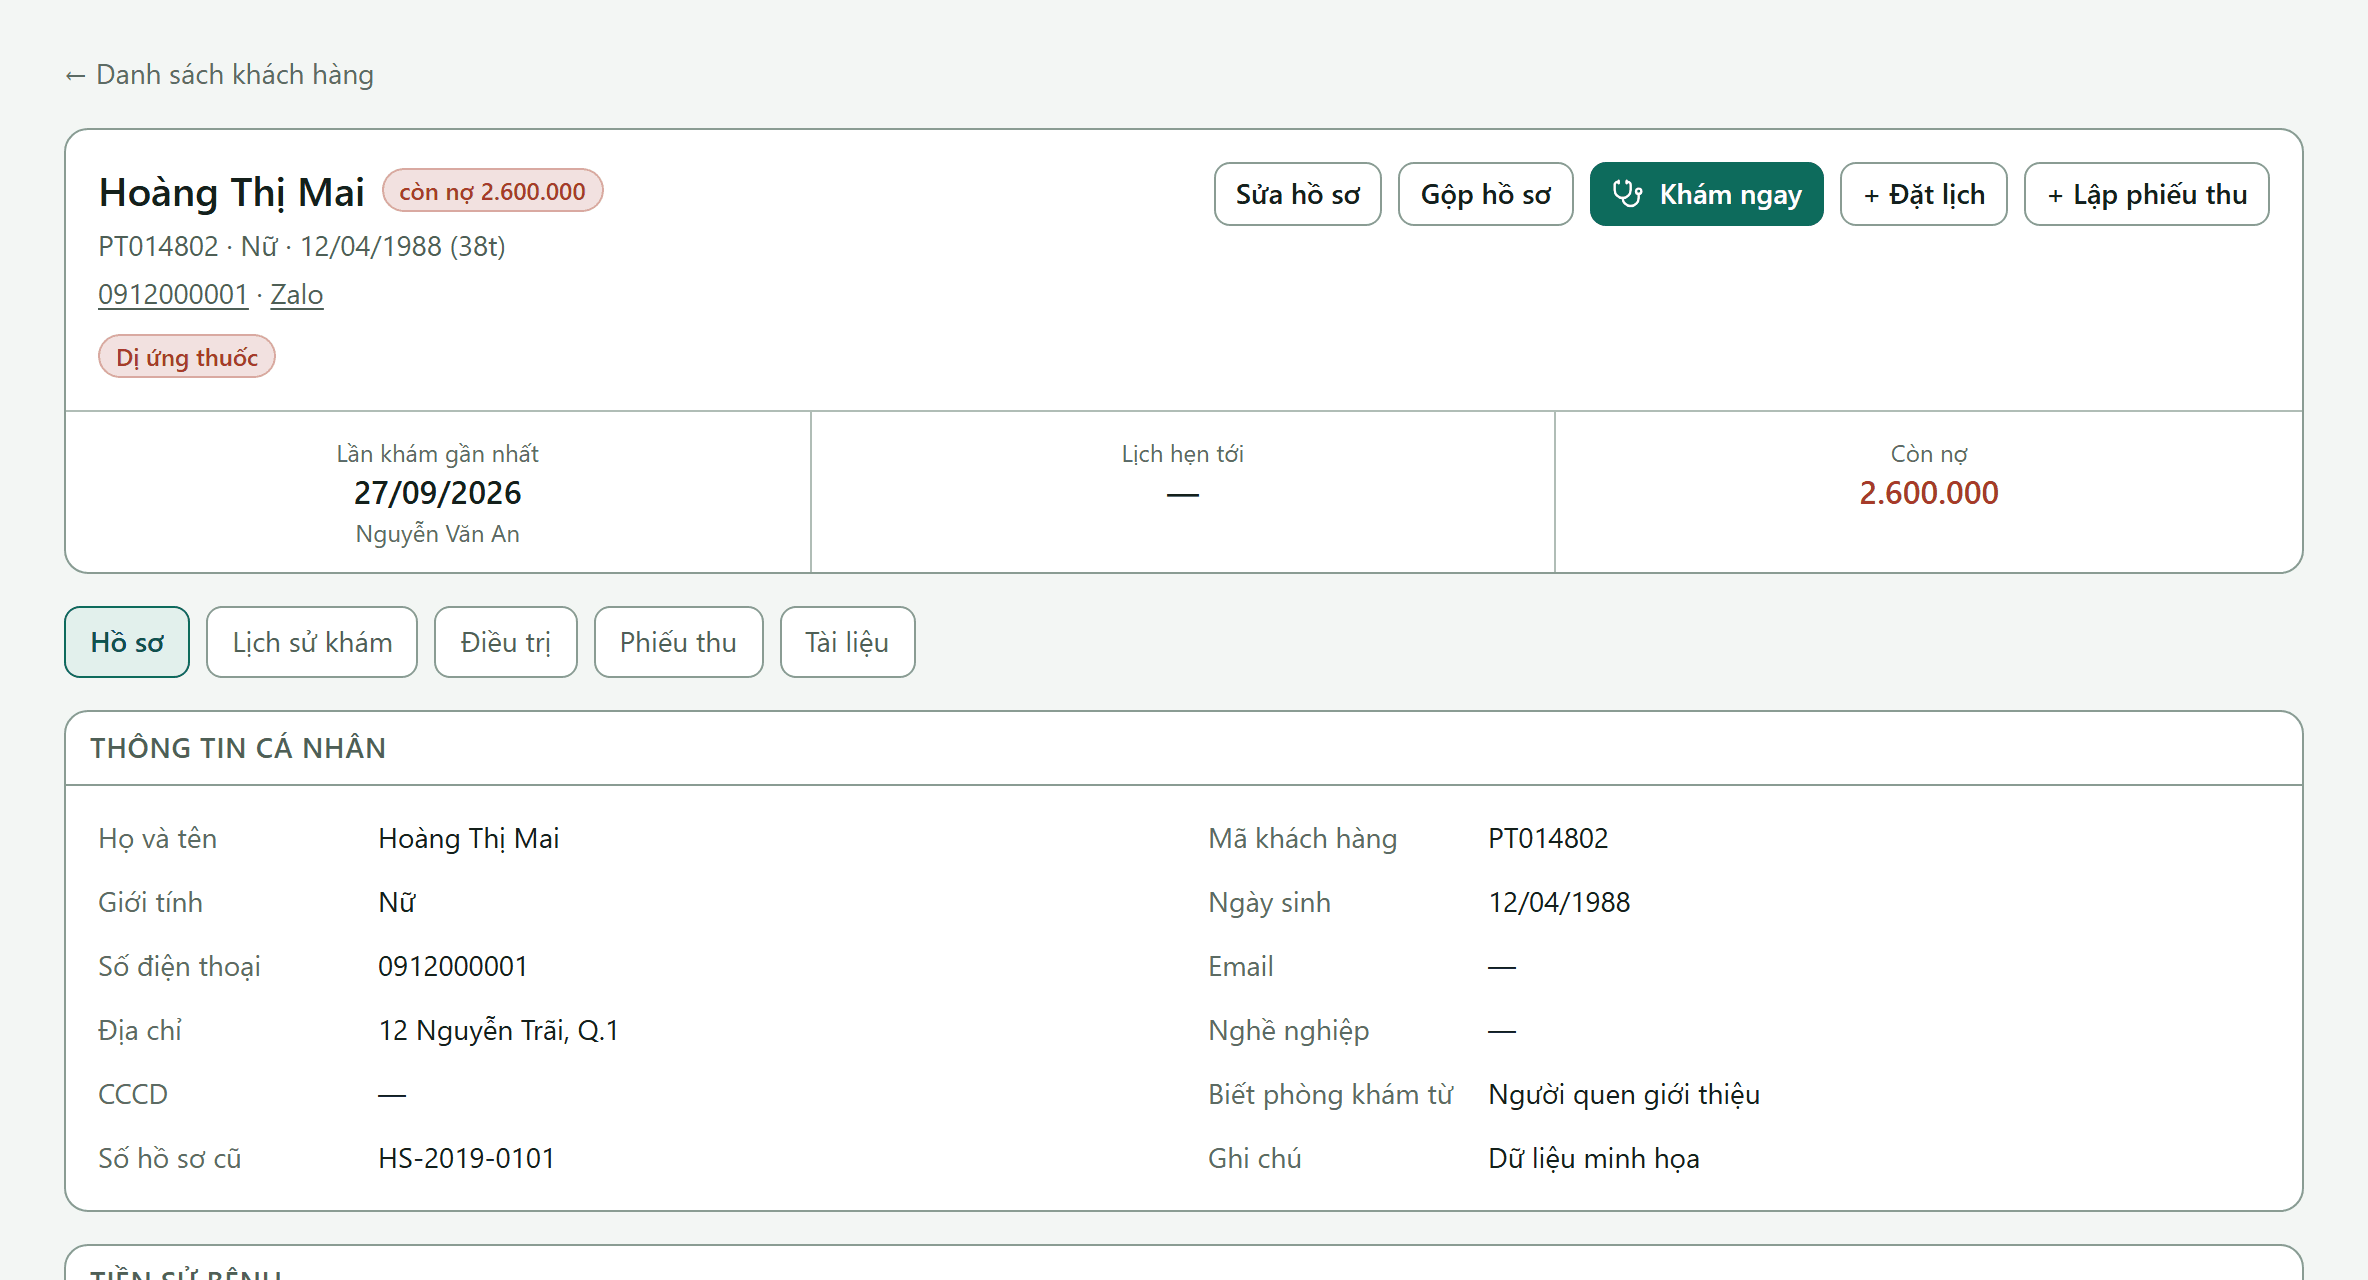Viewport: 2368px width, 1280px height.
Task: Click the stethoscope icon in Khám ngay
Action: [1627, 194]
